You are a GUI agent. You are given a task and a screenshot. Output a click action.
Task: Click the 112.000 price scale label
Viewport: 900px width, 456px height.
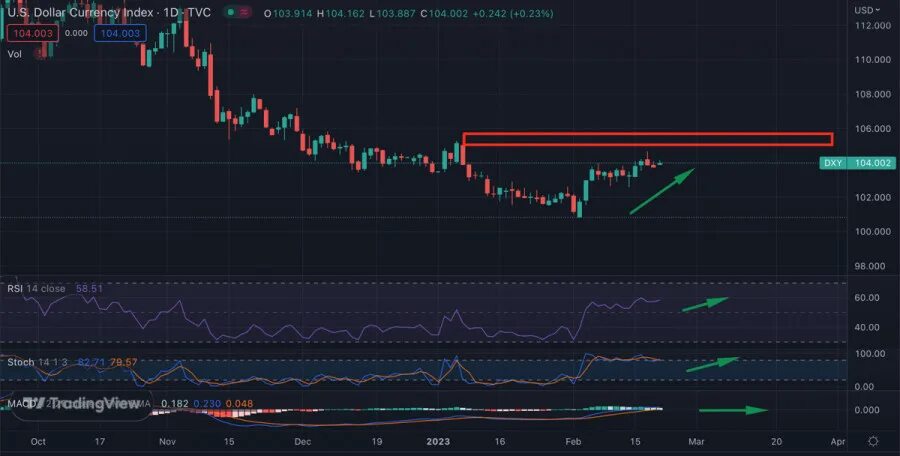click(x=872, y=25)
